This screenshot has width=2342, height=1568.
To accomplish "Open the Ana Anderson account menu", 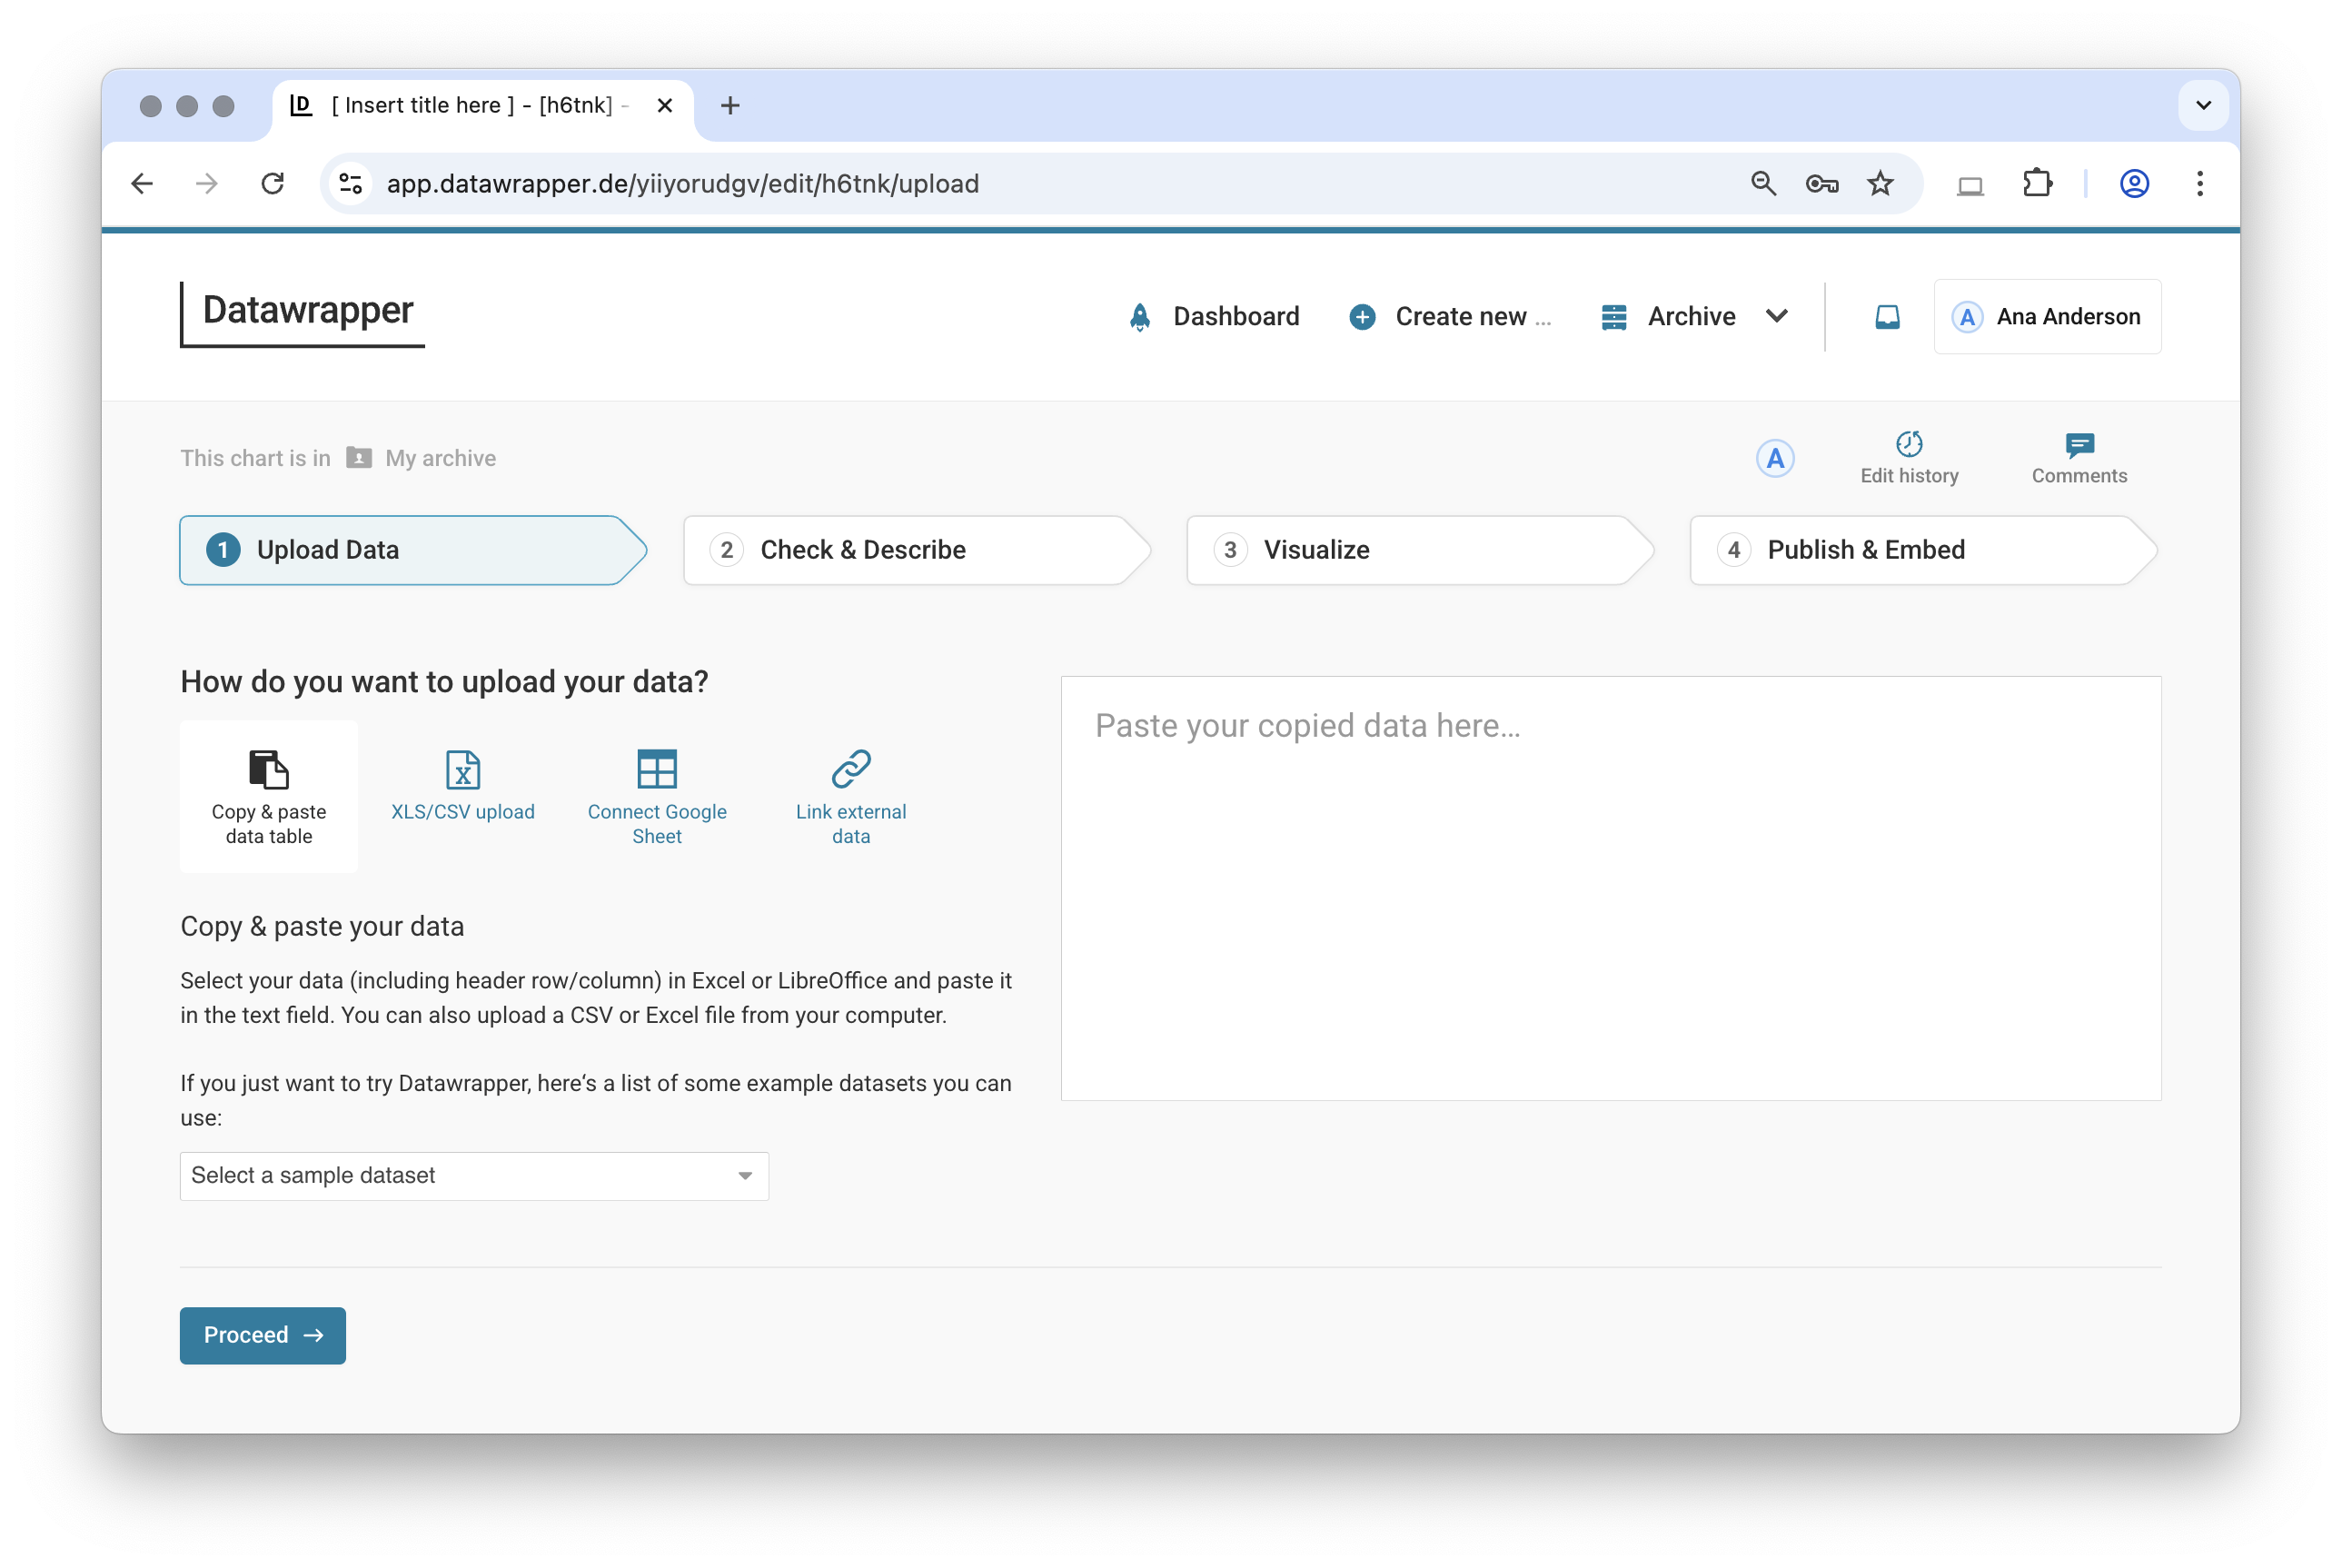I will 2047,317.
